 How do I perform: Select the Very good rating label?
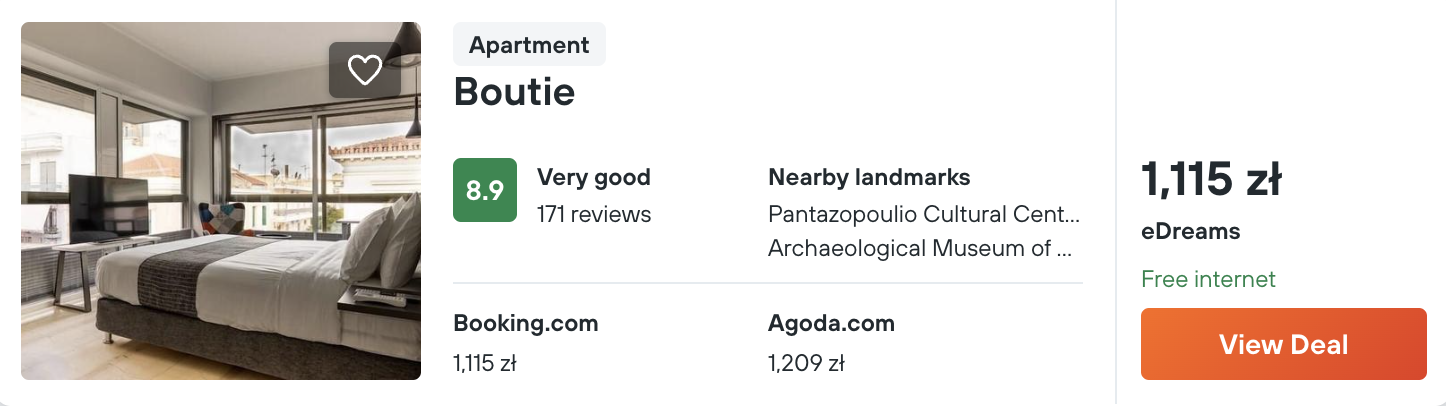pyautogui.click(x=594, y=178)
